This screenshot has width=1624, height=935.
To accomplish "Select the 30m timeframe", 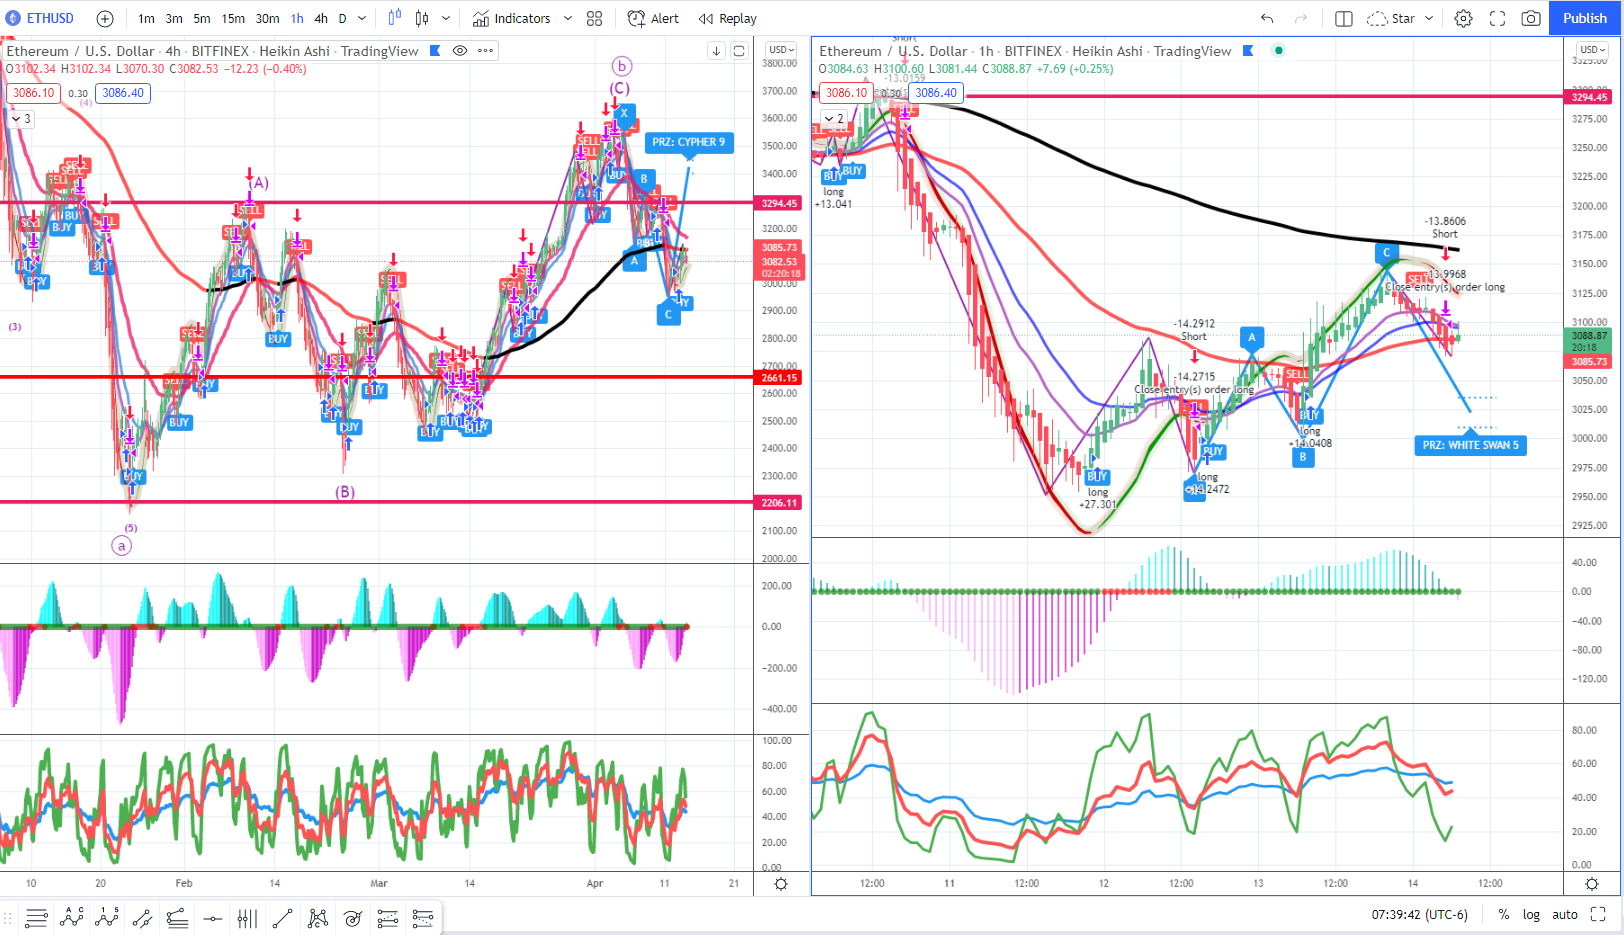I will [267, 18].
